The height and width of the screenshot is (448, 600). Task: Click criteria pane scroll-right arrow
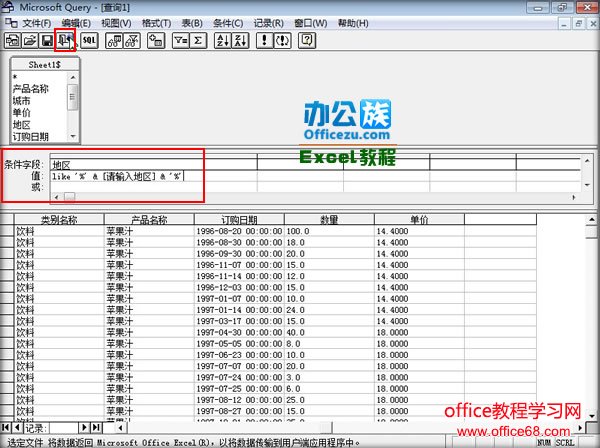tap(574, 197)
